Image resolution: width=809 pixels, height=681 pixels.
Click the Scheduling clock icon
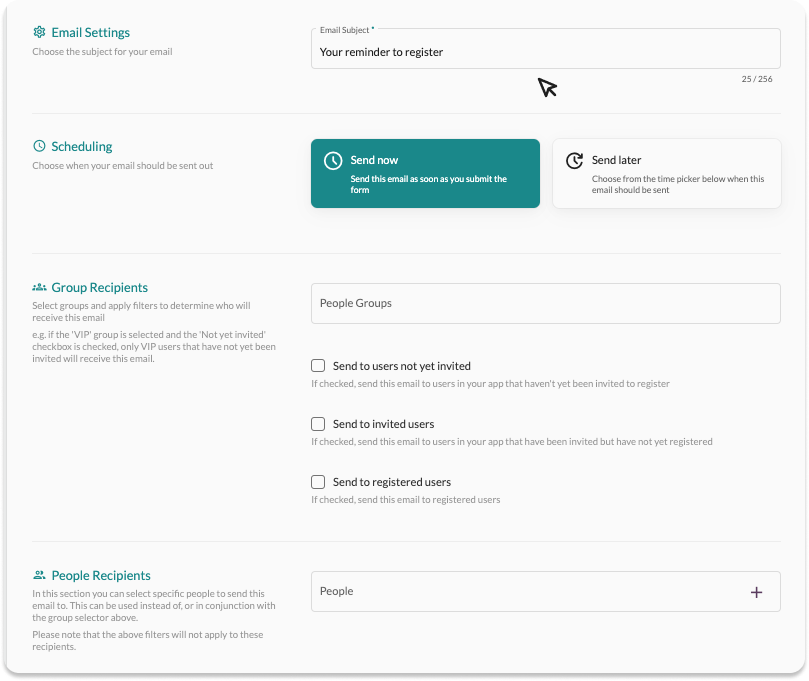pos(39,146)
